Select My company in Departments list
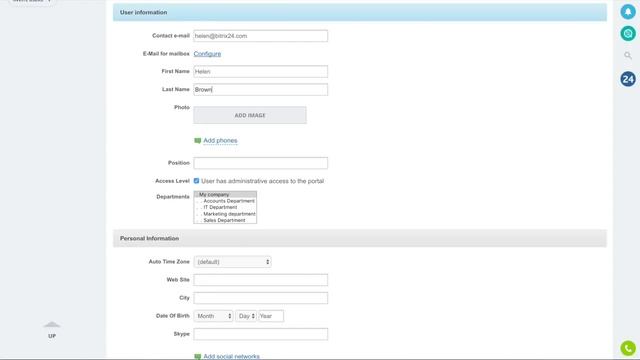Image resolution: width=640 pixels, height=360 pixels. click(225, 195)
